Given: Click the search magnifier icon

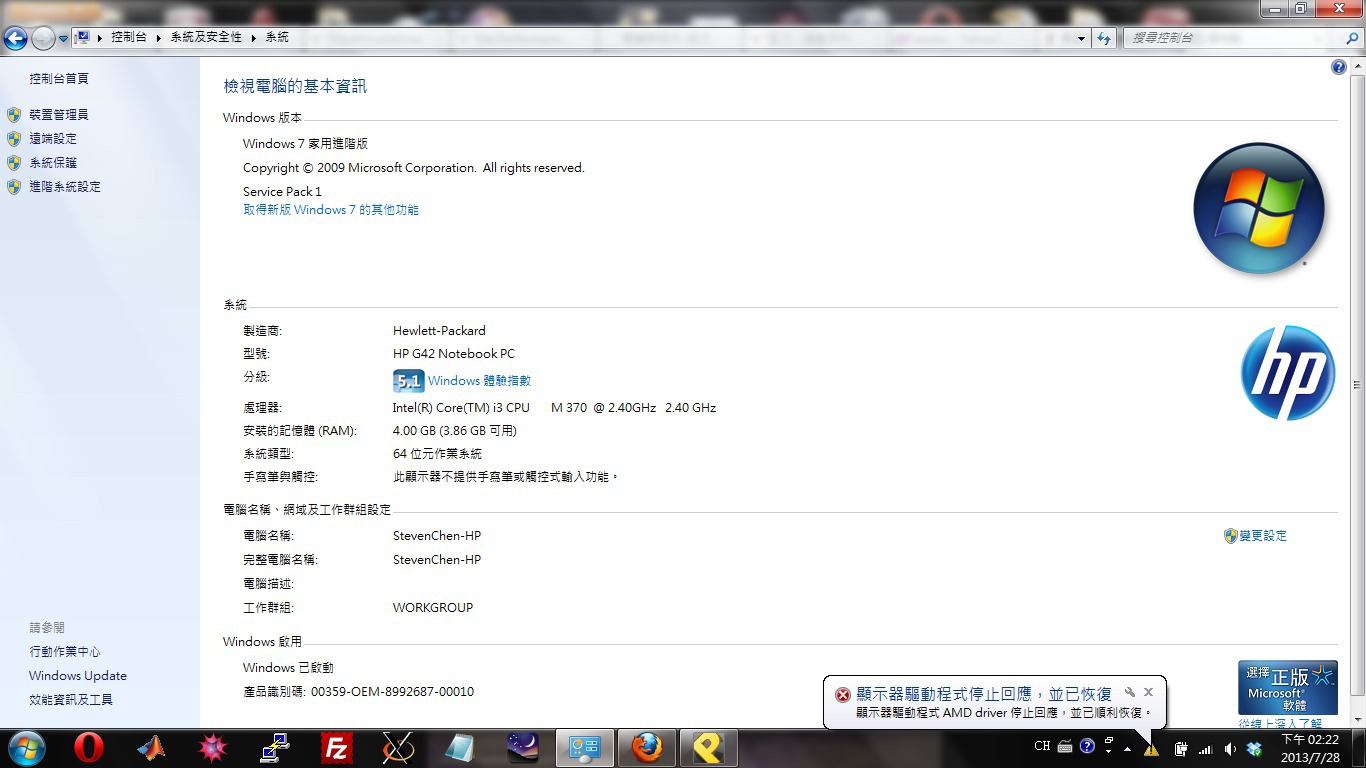Looking at the screenshot, I should 1352,38.
